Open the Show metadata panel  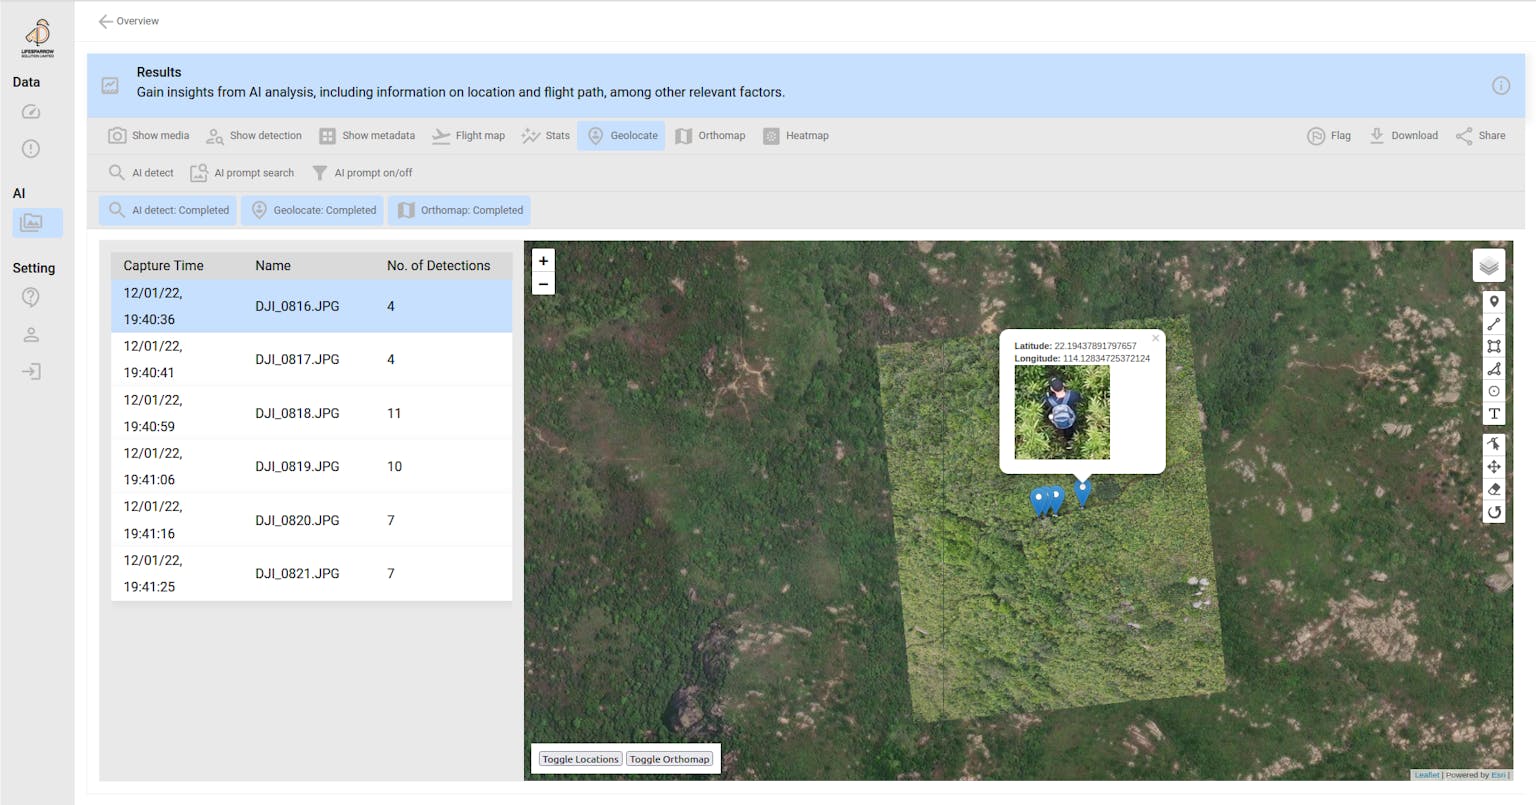[367, 135]
